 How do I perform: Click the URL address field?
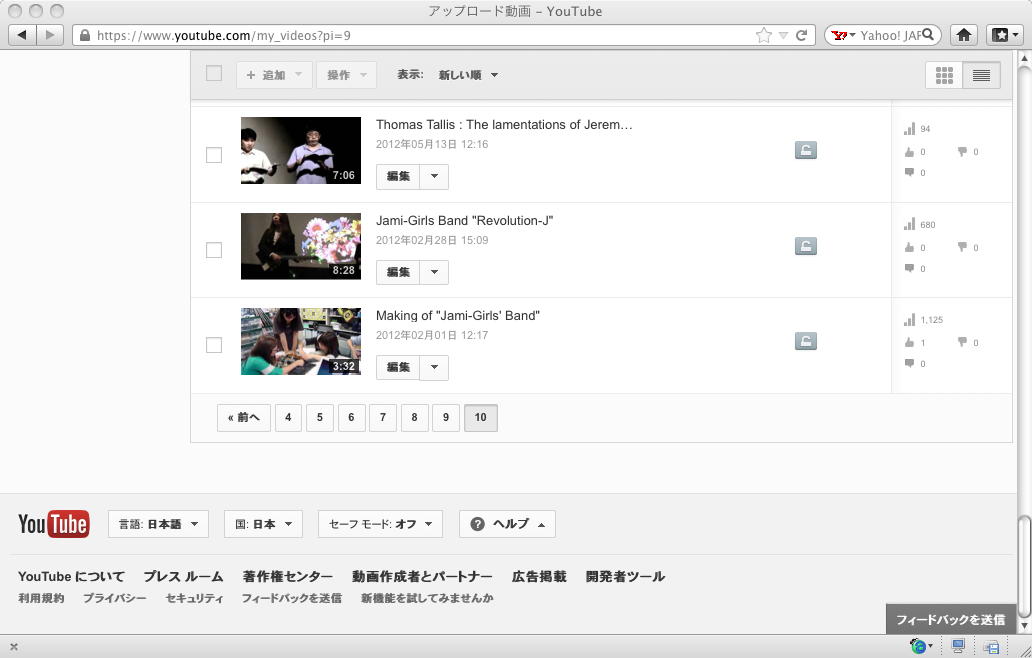tap(421, 35)
